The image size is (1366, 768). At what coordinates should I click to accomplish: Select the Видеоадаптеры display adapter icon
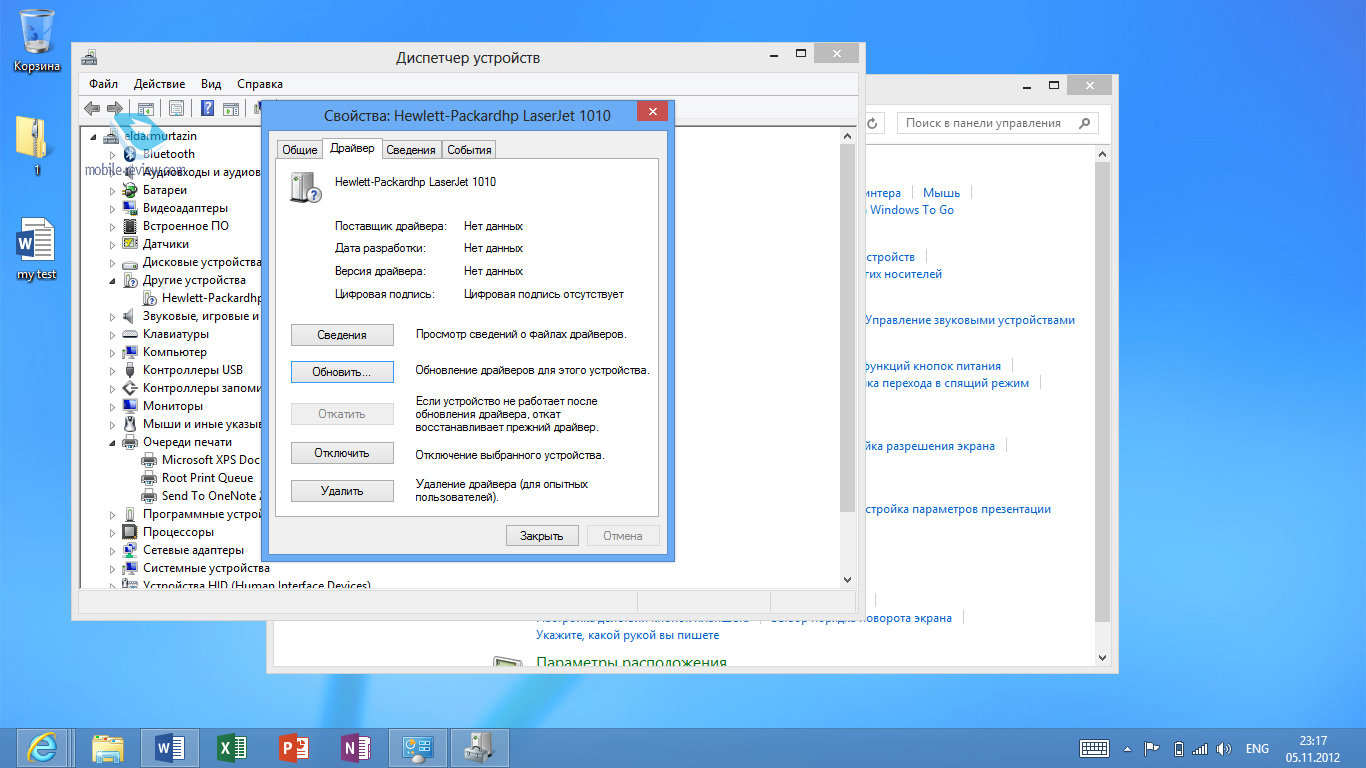(x=130, y=208)
